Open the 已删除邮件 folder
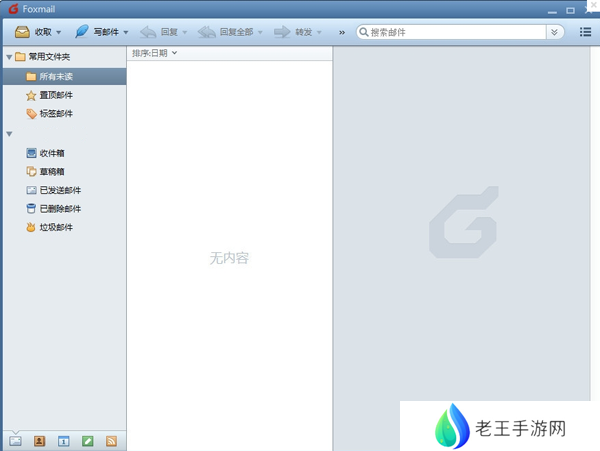This screenshot has height=451, width=600. tap(59, 209)
